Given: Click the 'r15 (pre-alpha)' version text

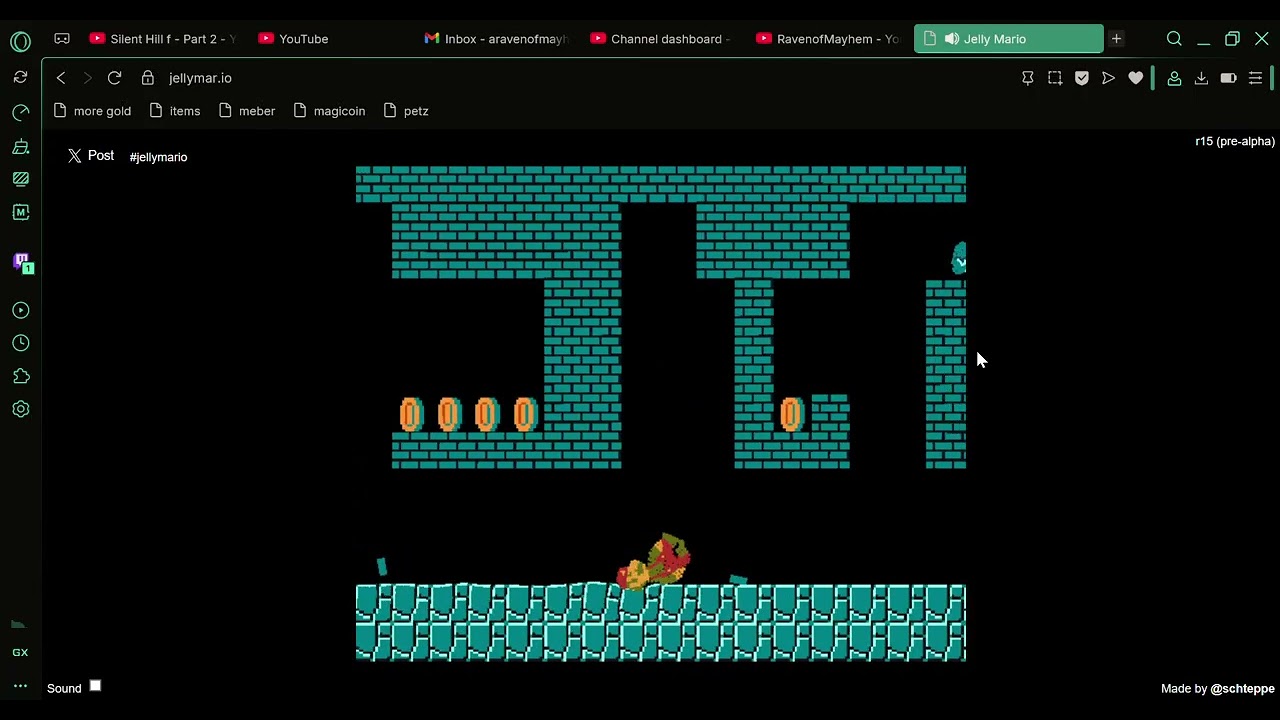Looking at the screenshot, I should (x=1235, y=141).
